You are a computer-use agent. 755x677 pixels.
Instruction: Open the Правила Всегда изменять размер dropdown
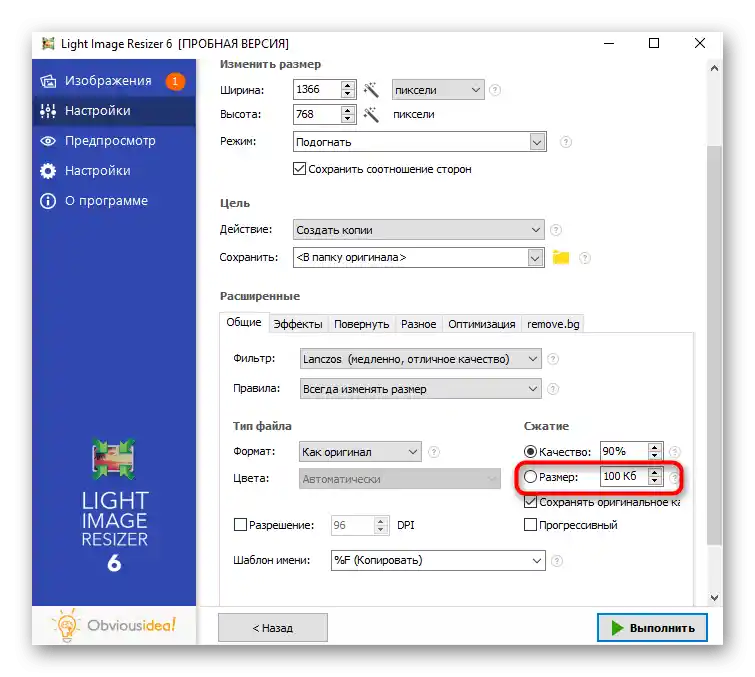click(420, 389)
